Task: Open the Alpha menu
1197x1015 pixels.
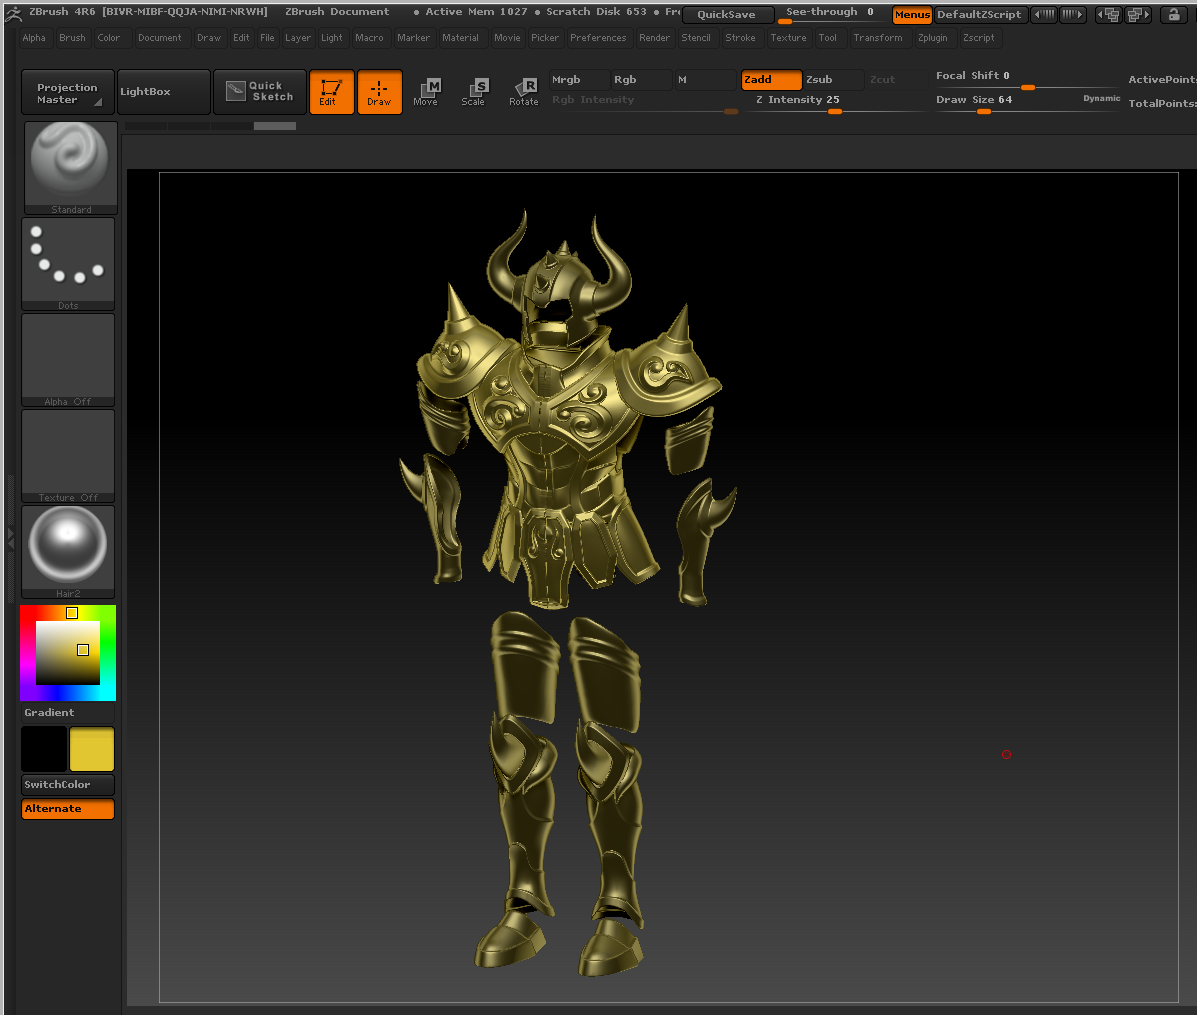Action: pos(34,37)
